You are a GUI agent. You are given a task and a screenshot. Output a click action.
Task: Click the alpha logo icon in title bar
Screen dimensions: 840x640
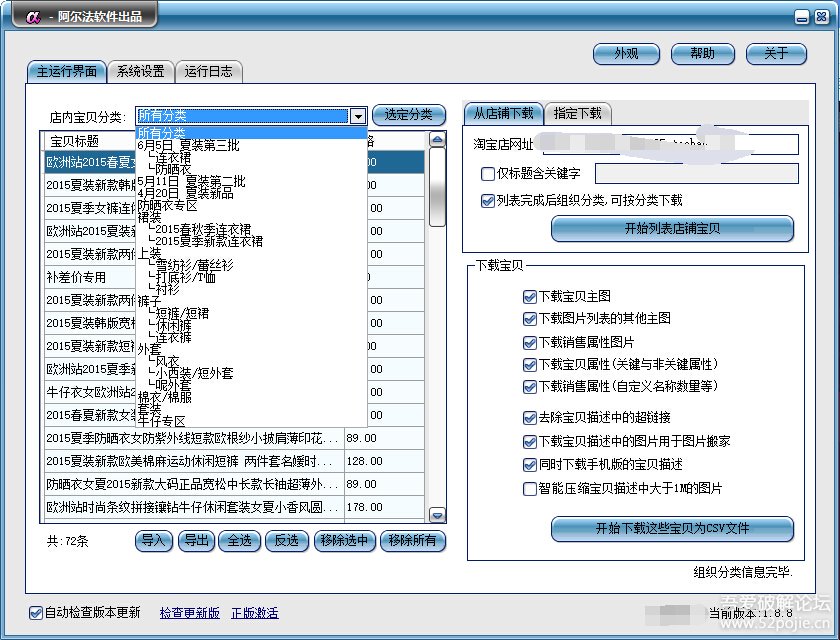[33, 17]
